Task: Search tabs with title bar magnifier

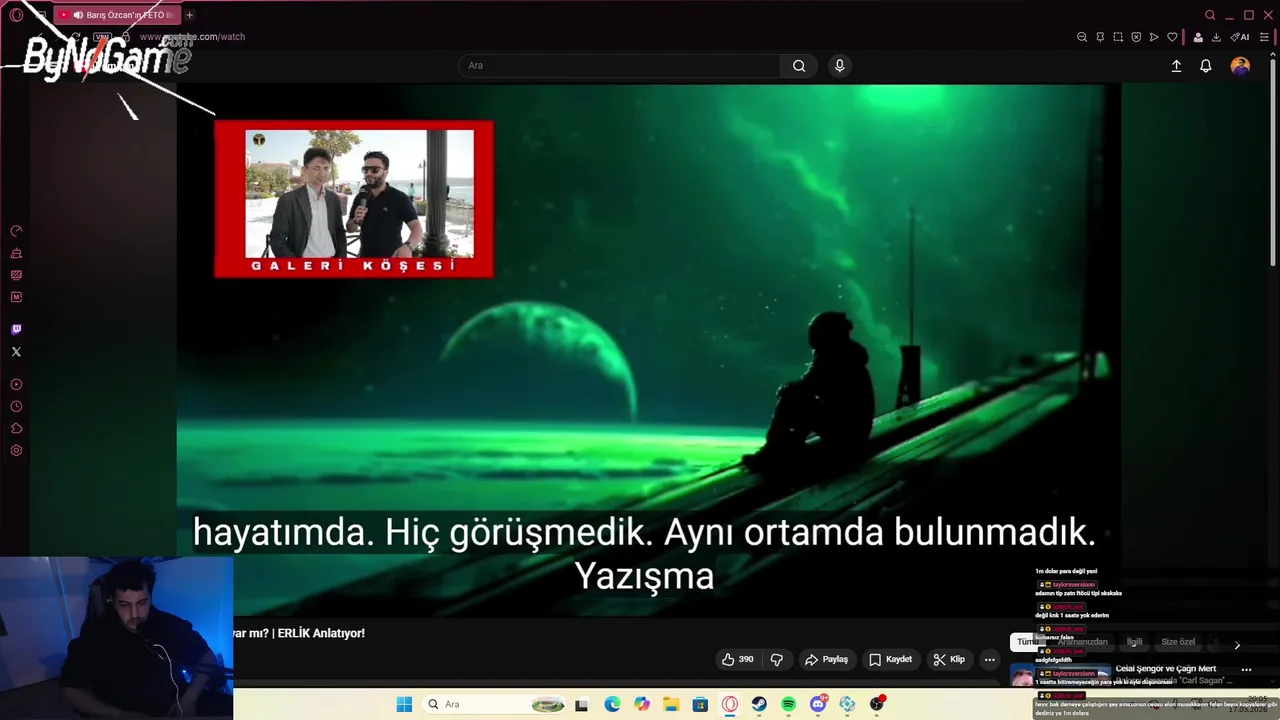Action: click(1210, 15)
